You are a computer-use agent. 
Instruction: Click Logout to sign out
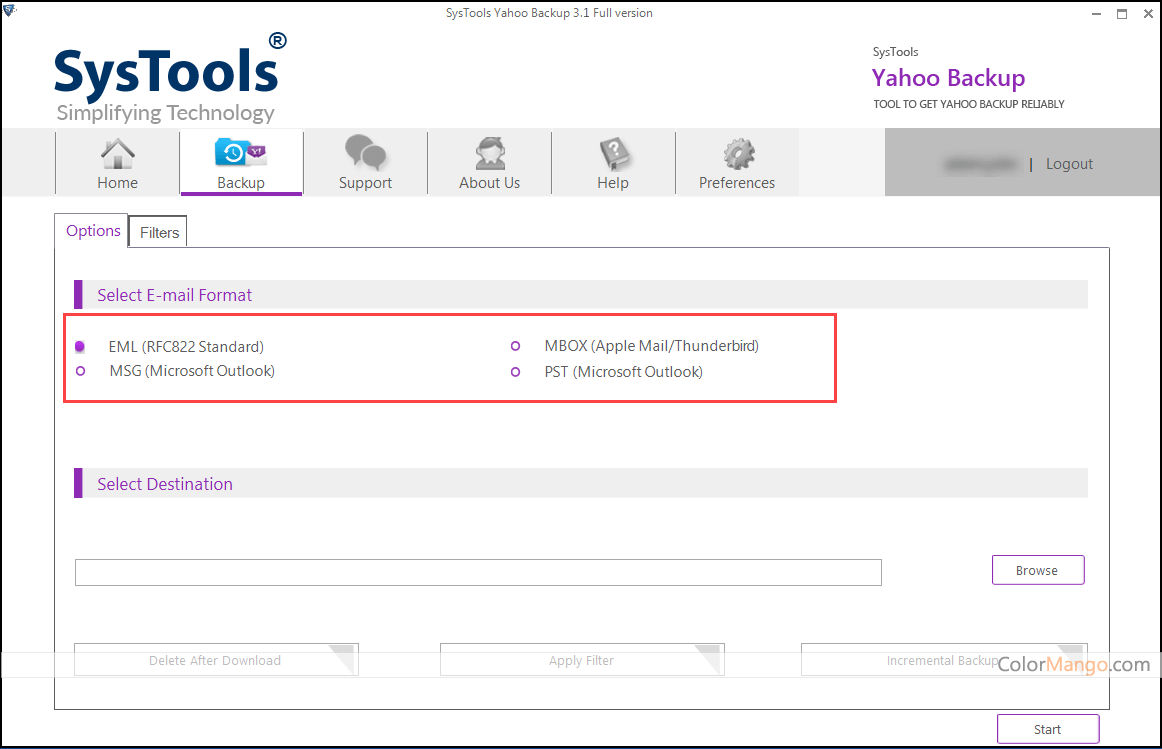(1068, 163)
